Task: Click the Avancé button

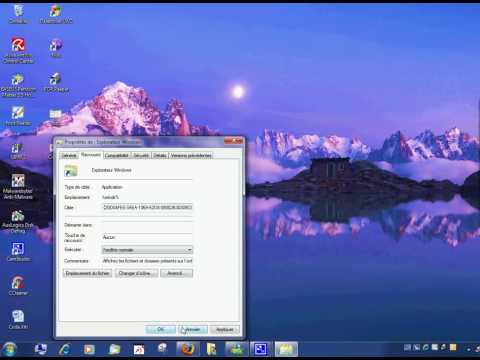Action: coord(176,273)
